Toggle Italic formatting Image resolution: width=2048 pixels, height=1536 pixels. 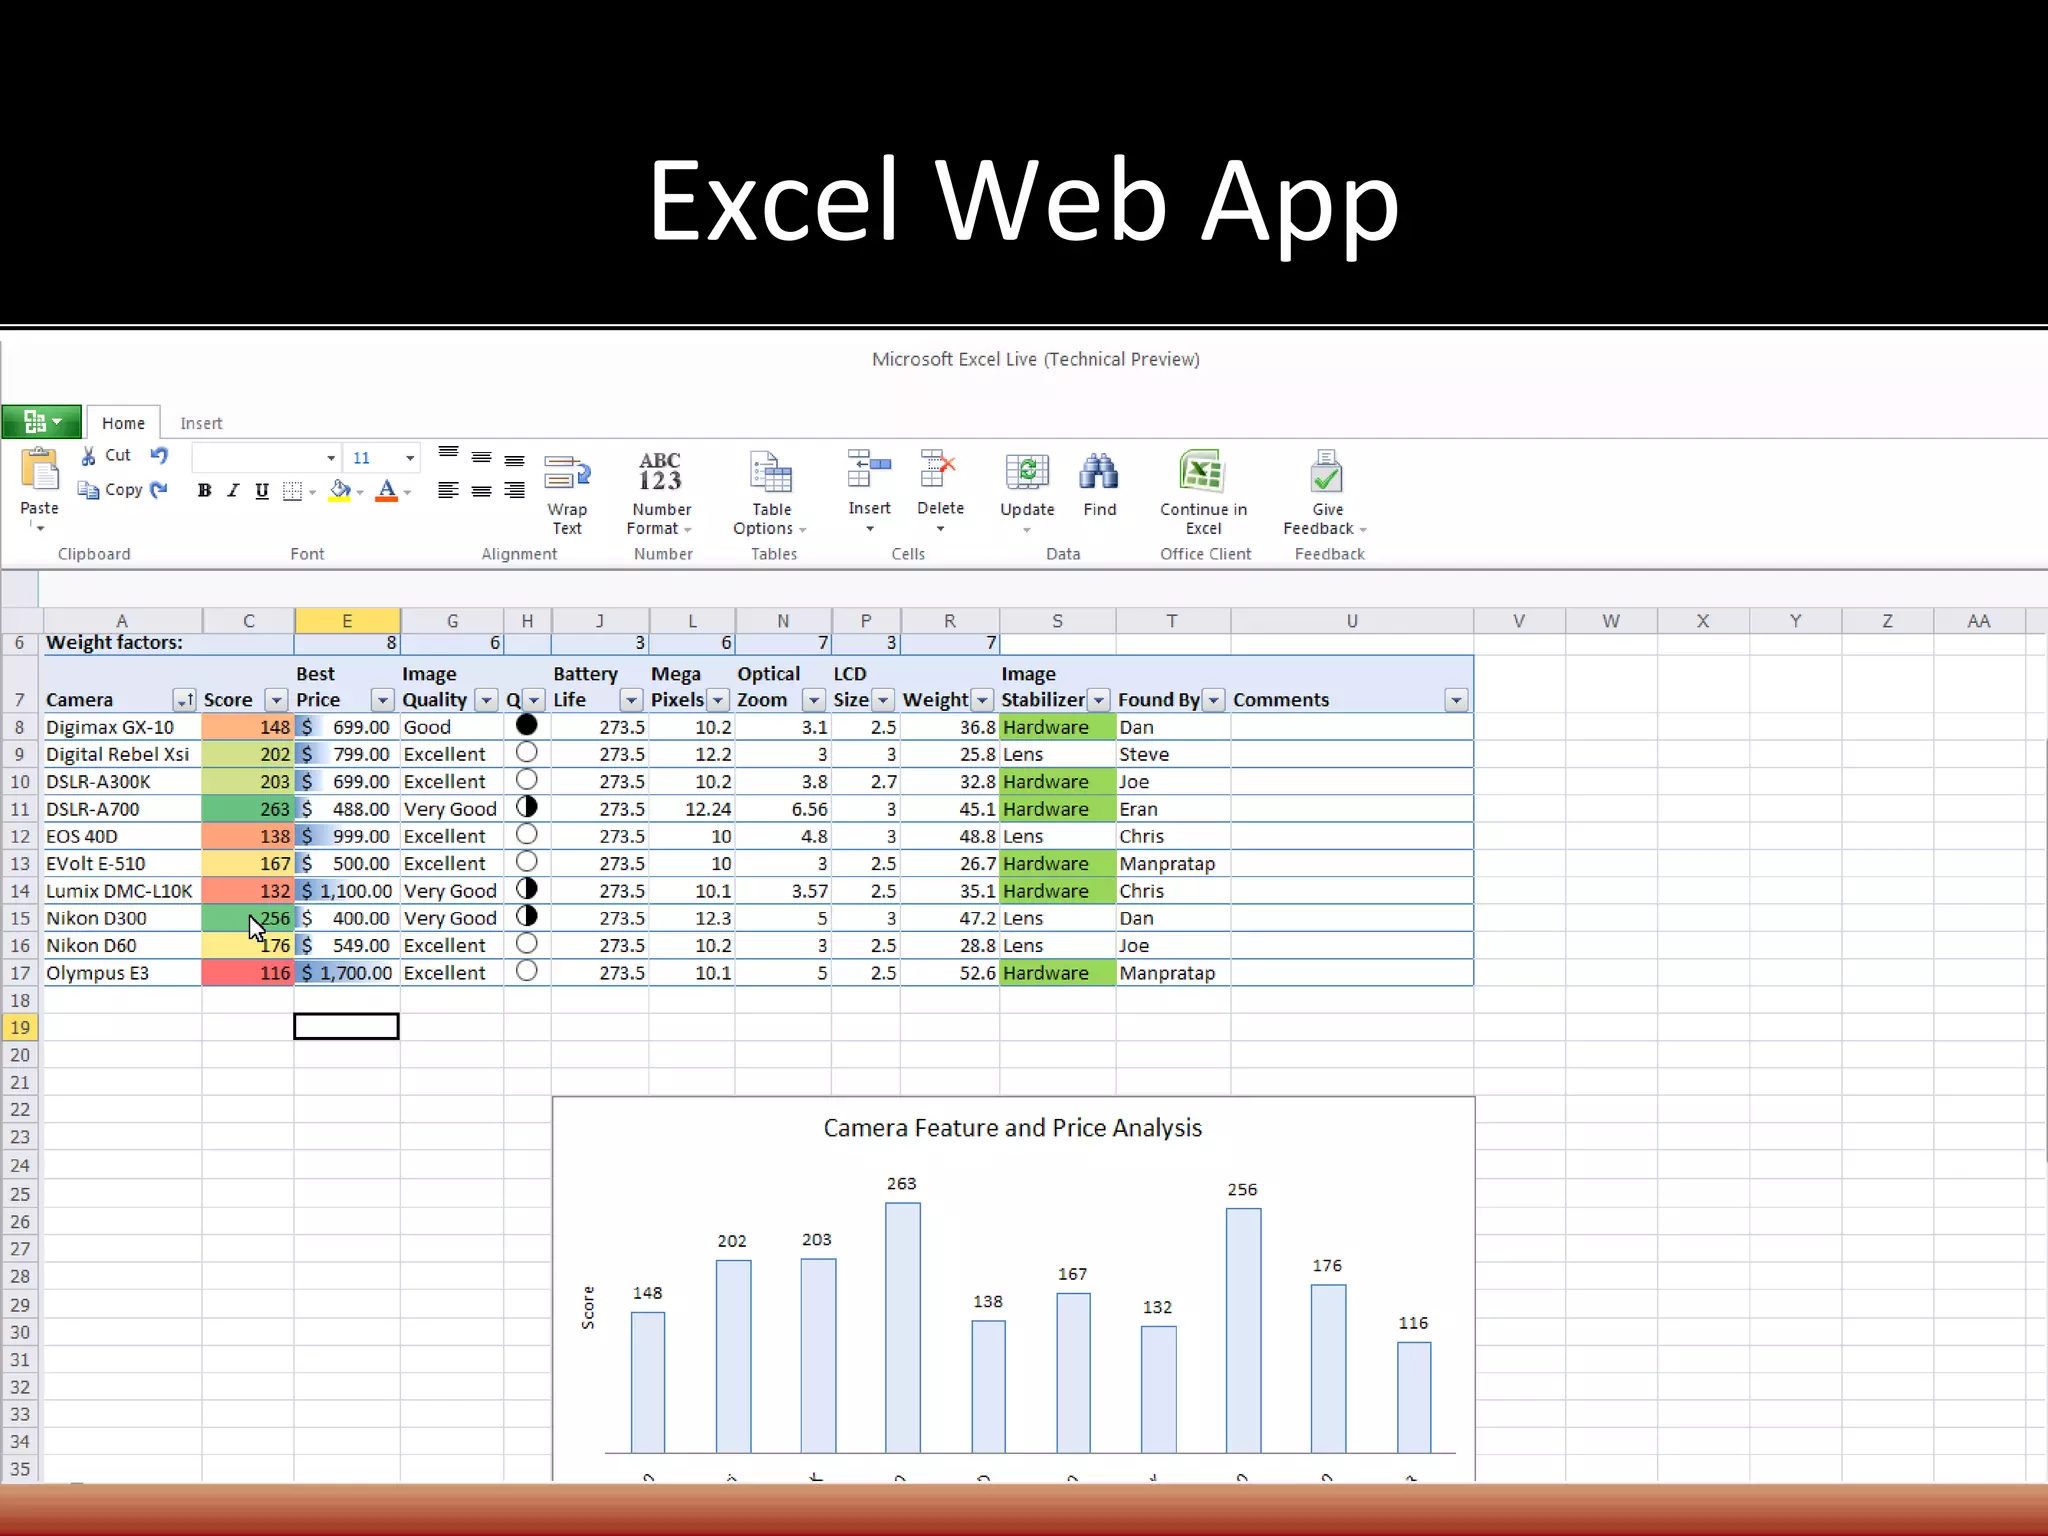233,490
